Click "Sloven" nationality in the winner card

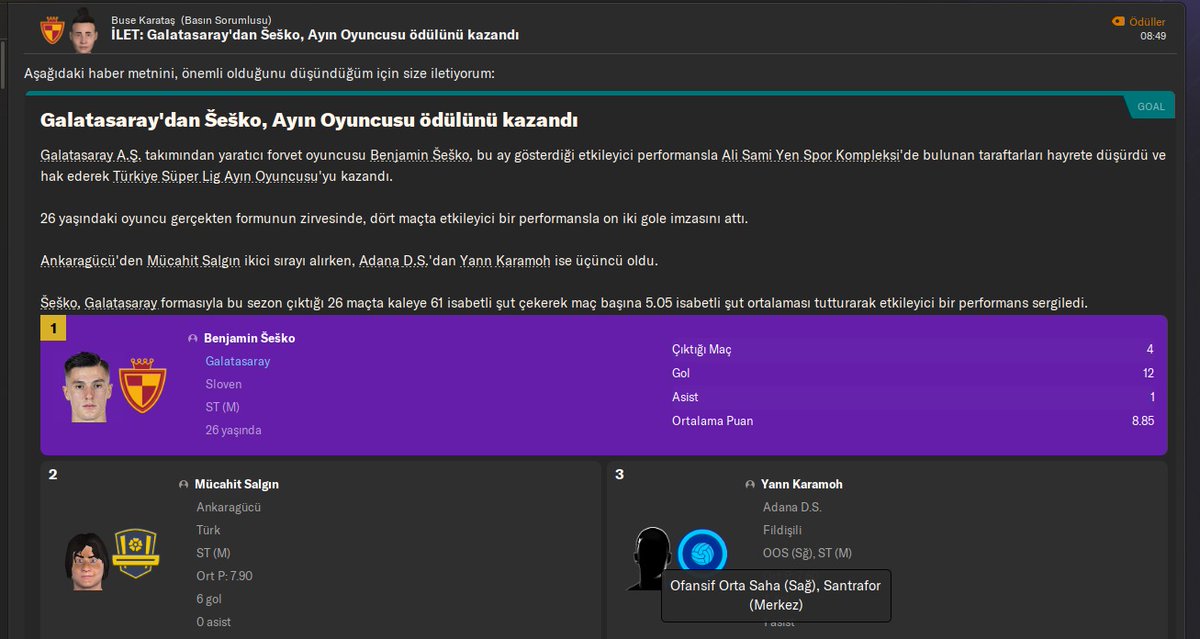click(x=223, y=384)
